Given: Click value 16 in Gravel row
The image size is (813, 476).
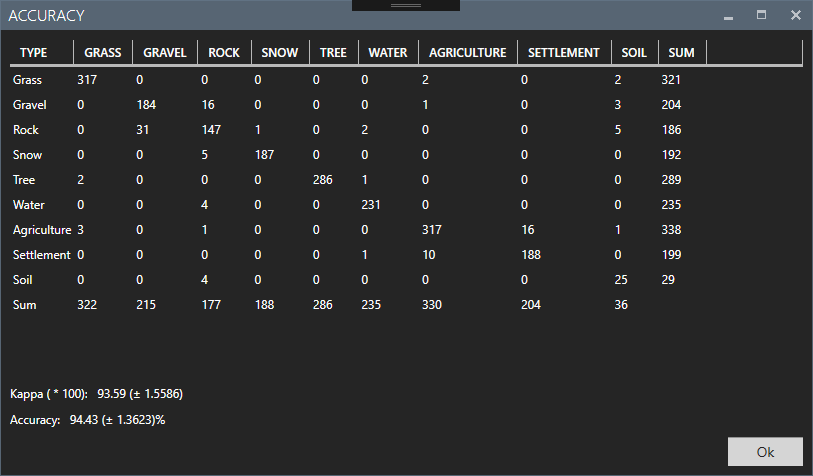Looking at the screenshot, I should [208, 105].
